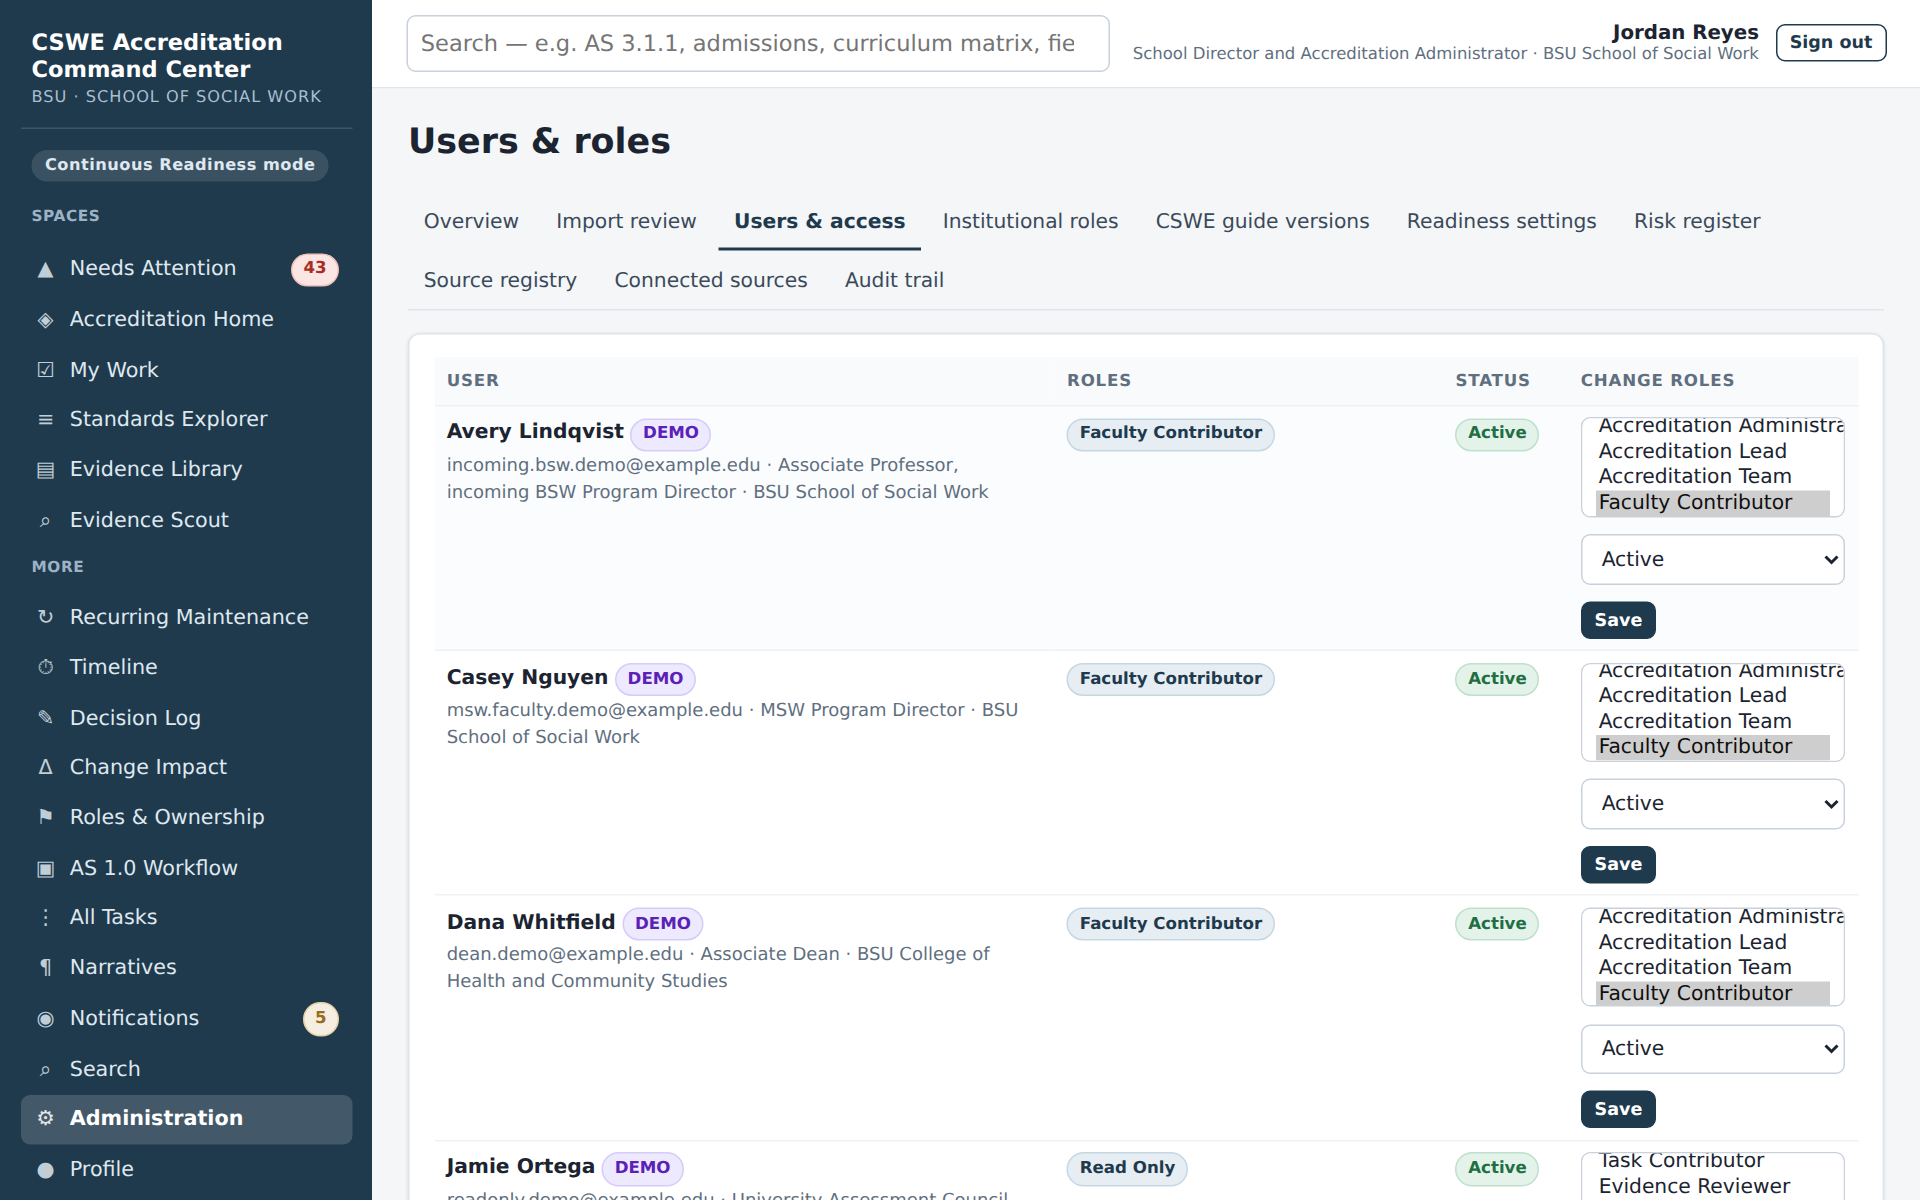Open the Source registry tab
1920x1200 pixels.
coord(500,280)
